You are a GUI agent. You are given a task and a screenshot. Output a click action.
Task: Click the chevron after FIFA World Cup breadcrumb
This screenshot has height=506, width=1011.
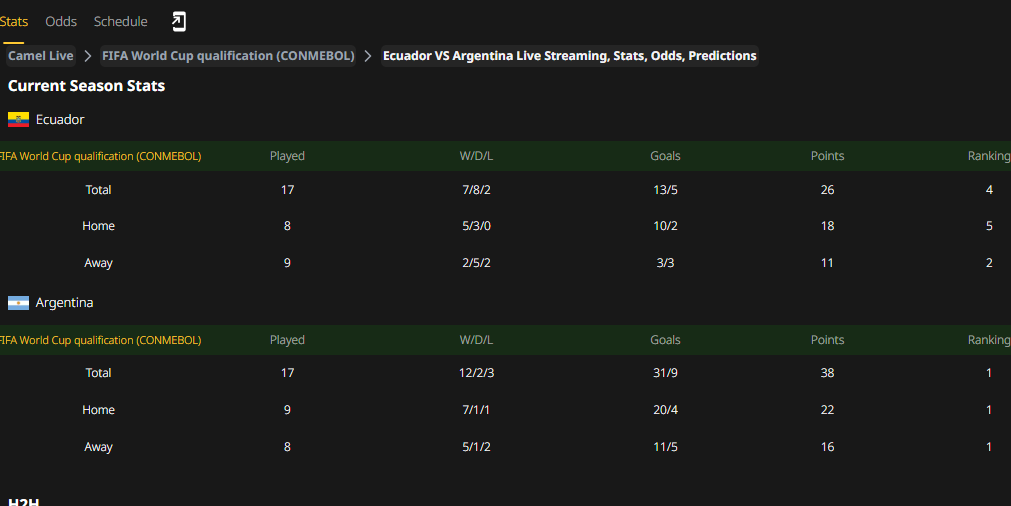point(368,56)
